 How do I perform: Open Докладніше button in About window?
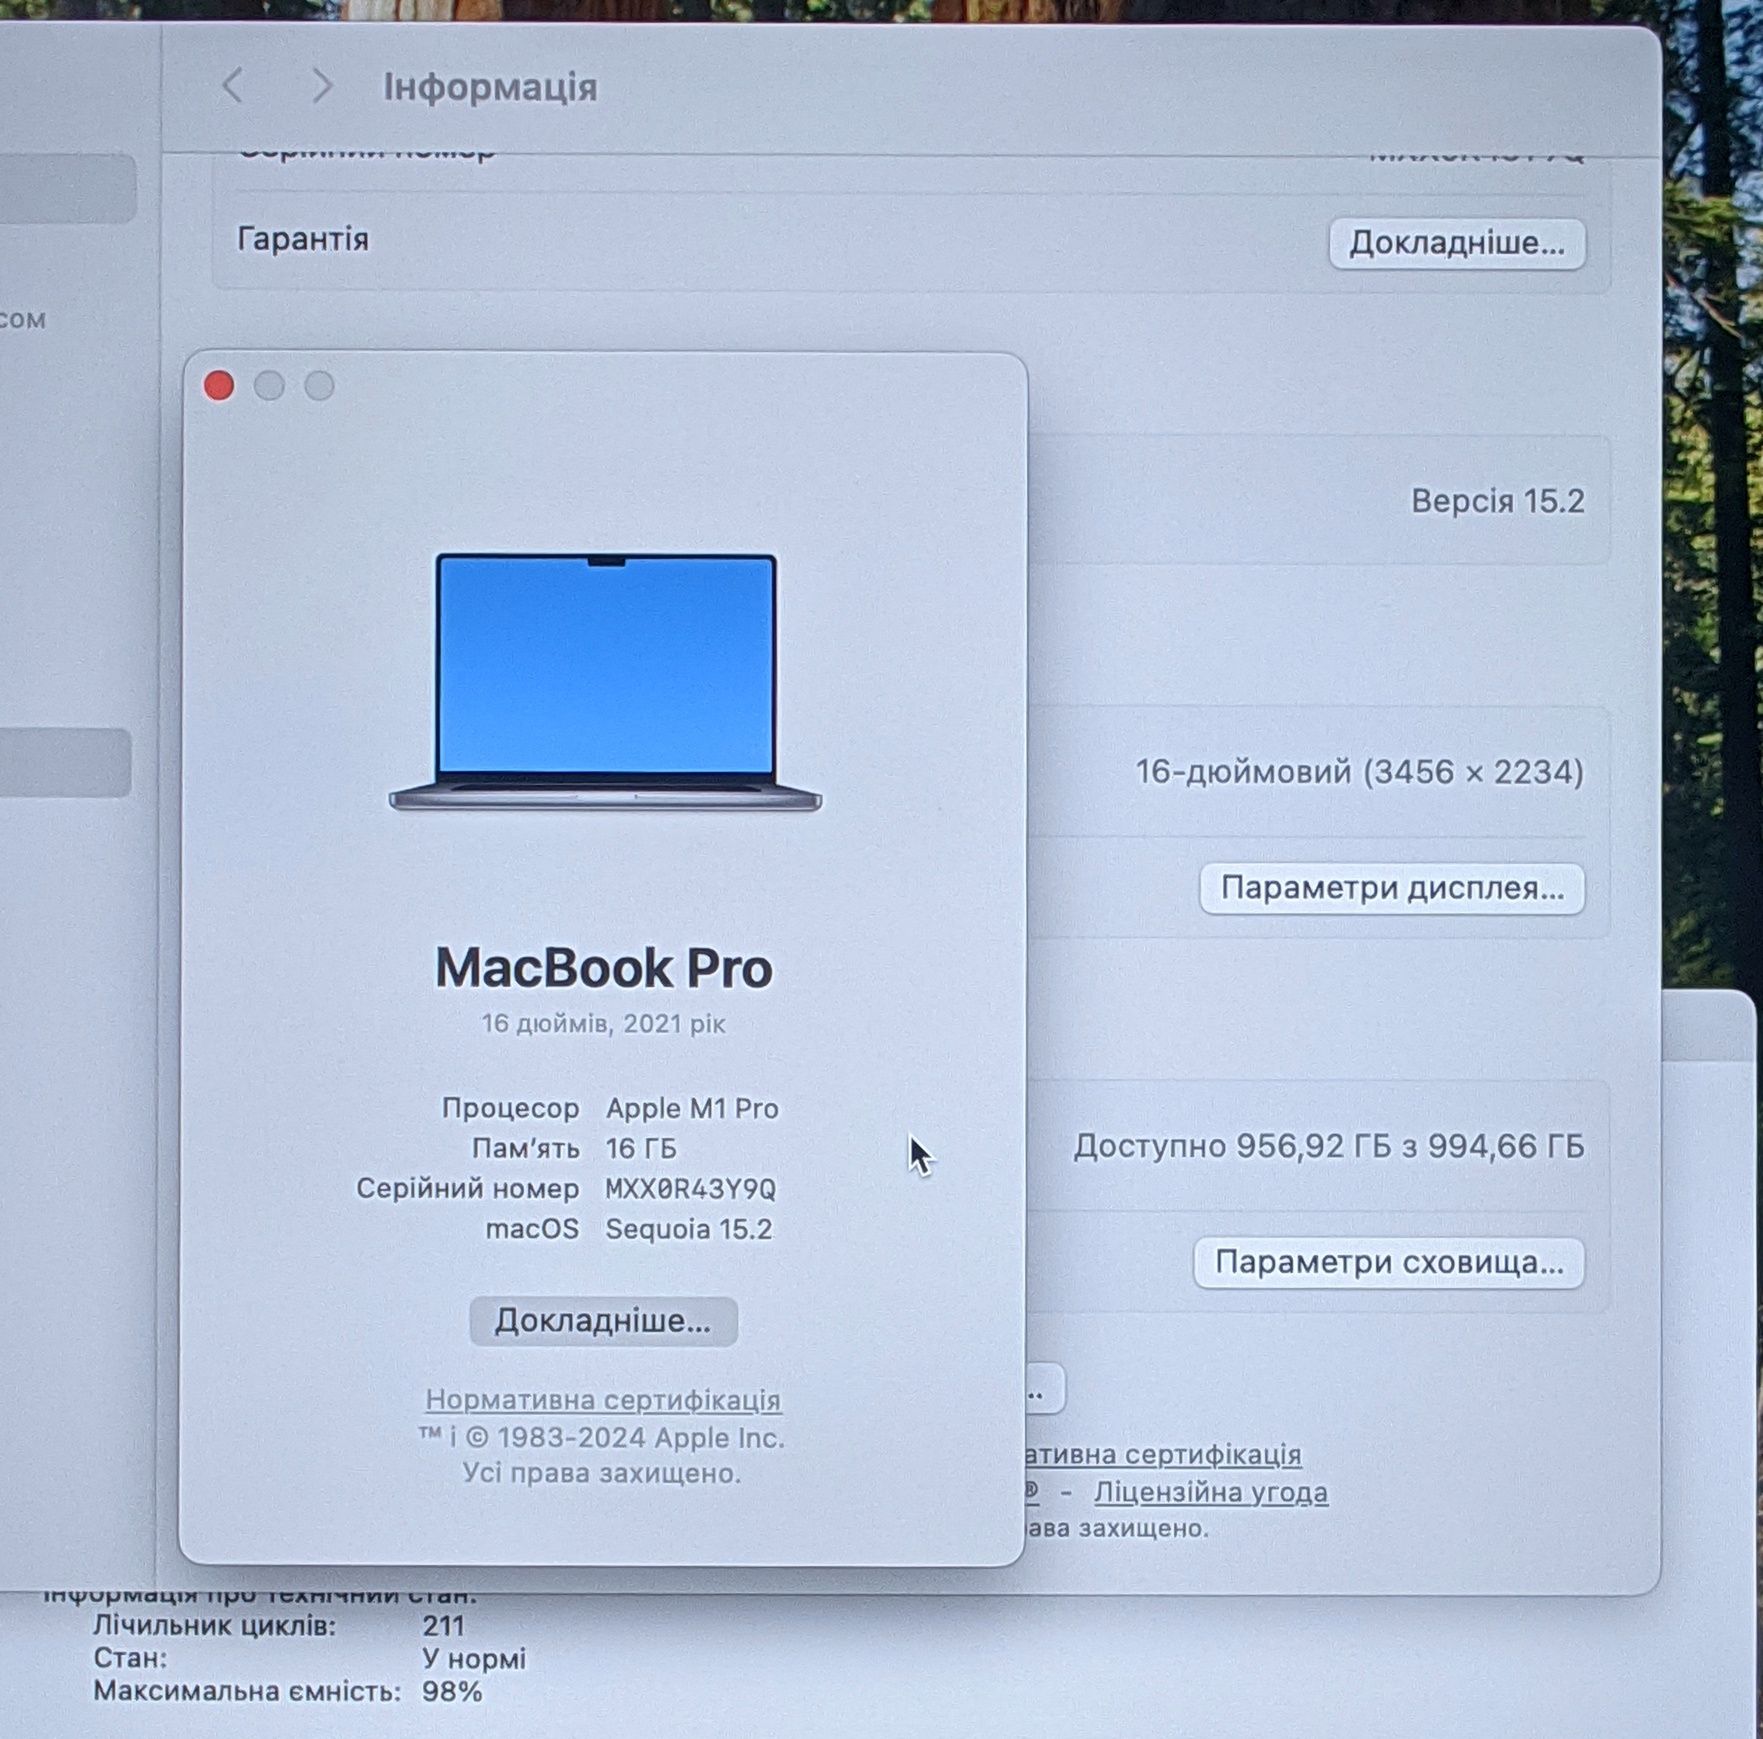tap(603, 1321)
